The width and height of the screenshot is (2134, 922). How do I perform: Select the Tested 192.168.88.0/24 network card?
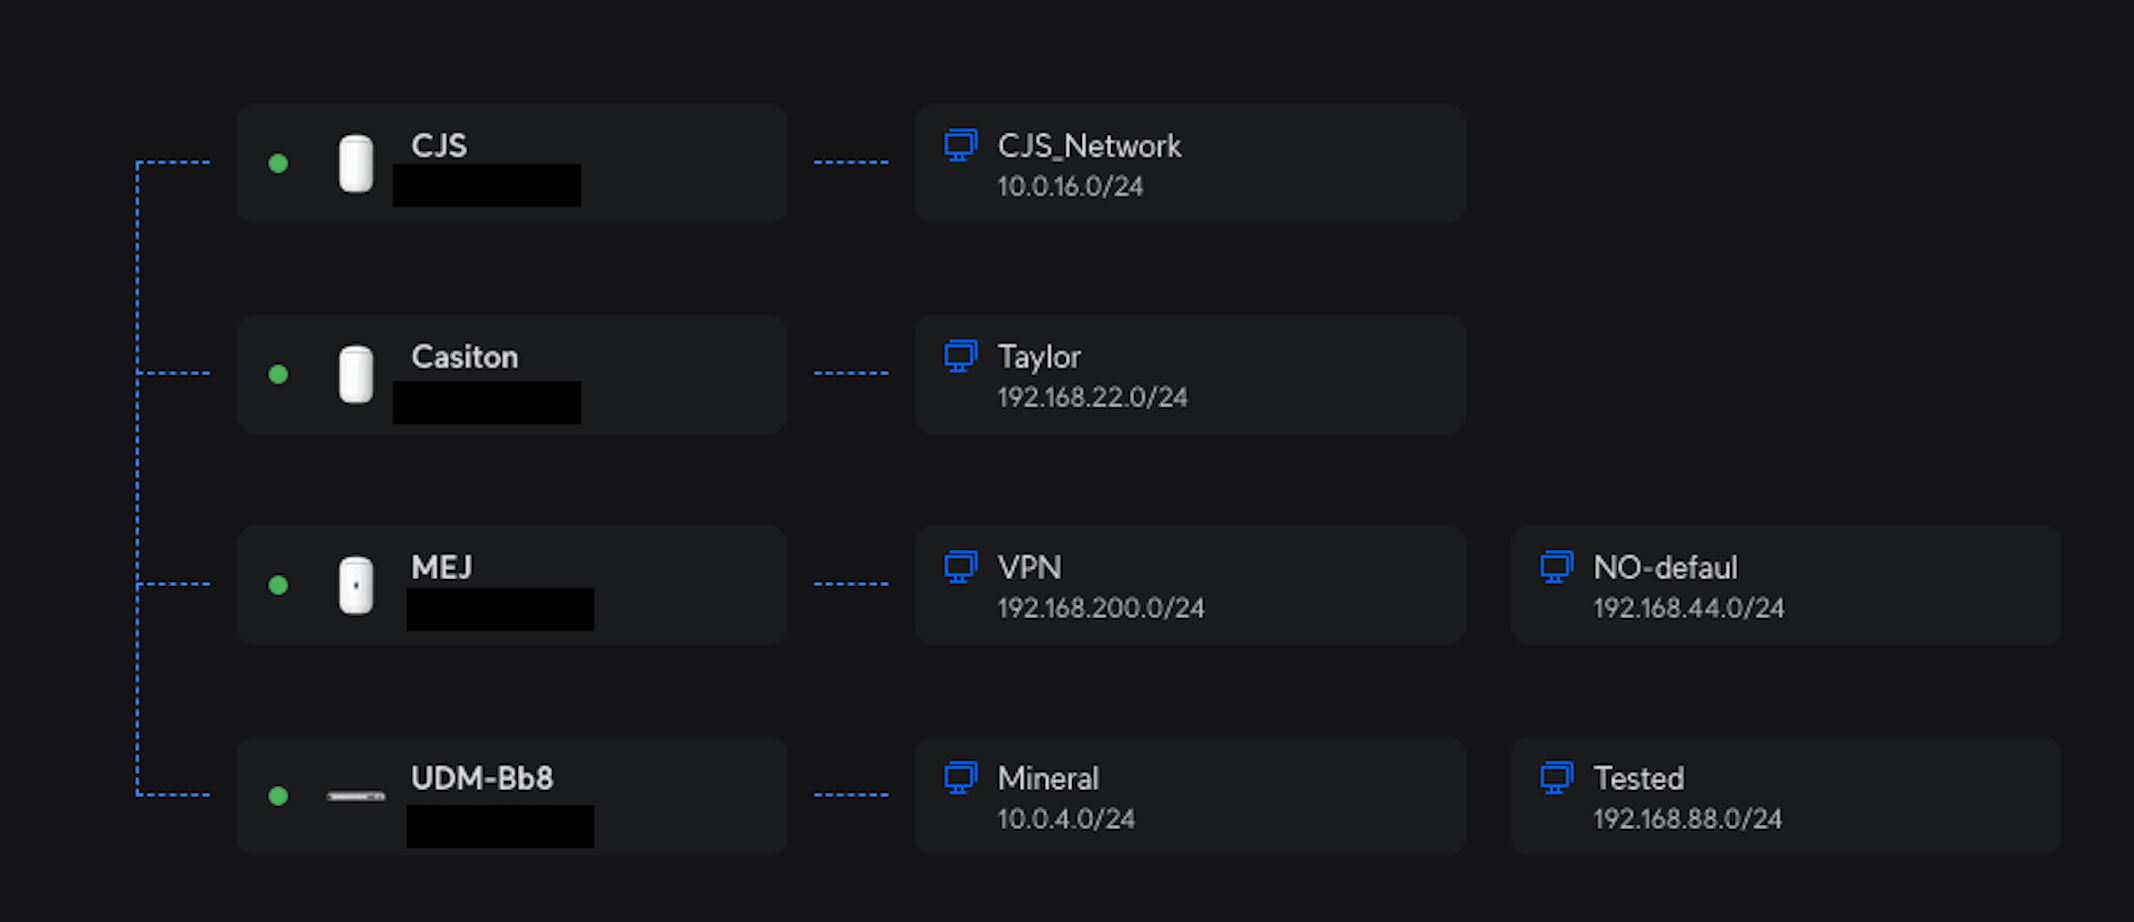(x=1786, y=796)
